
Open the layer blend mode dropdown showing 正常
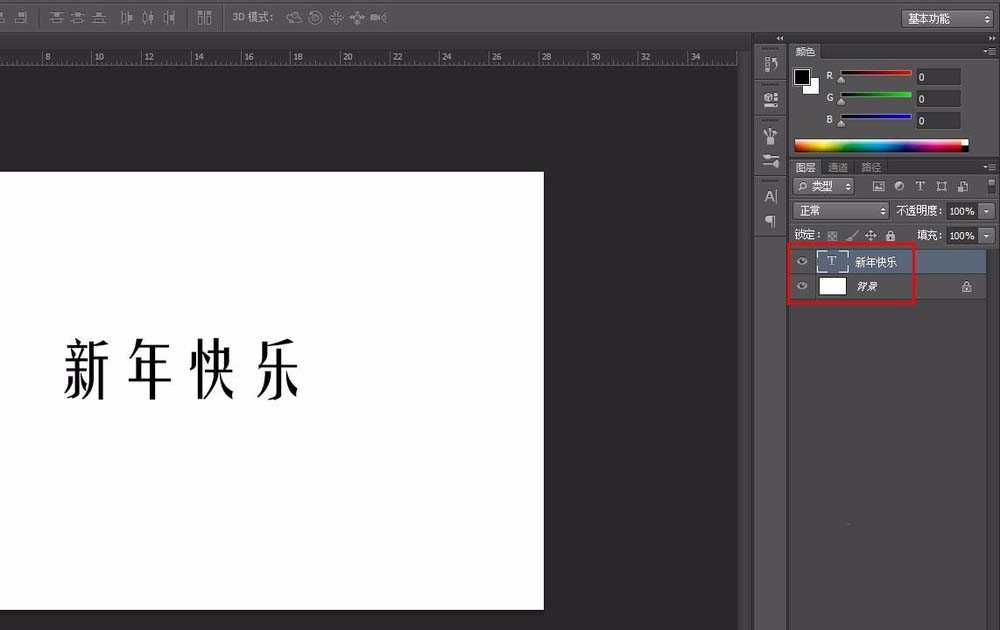(840, 211)
